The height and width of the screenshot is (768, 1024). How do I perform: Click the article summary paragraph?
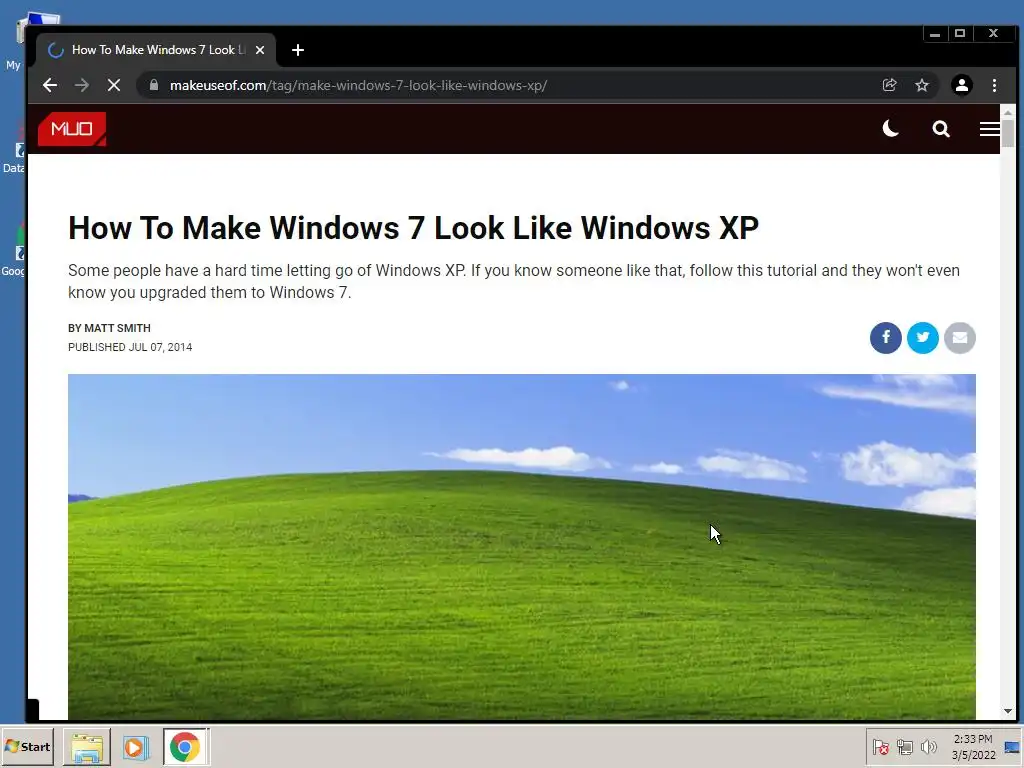[x=514, y=281]
